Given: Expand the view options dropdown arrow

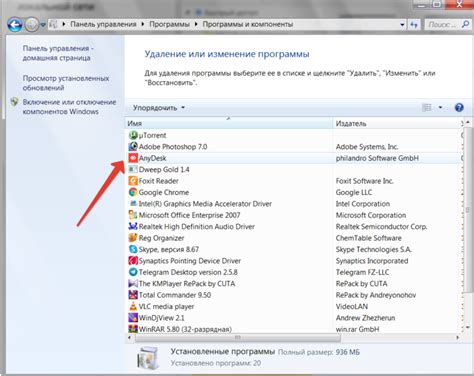Looking at the screenshot, I should [x=440, y=107].
